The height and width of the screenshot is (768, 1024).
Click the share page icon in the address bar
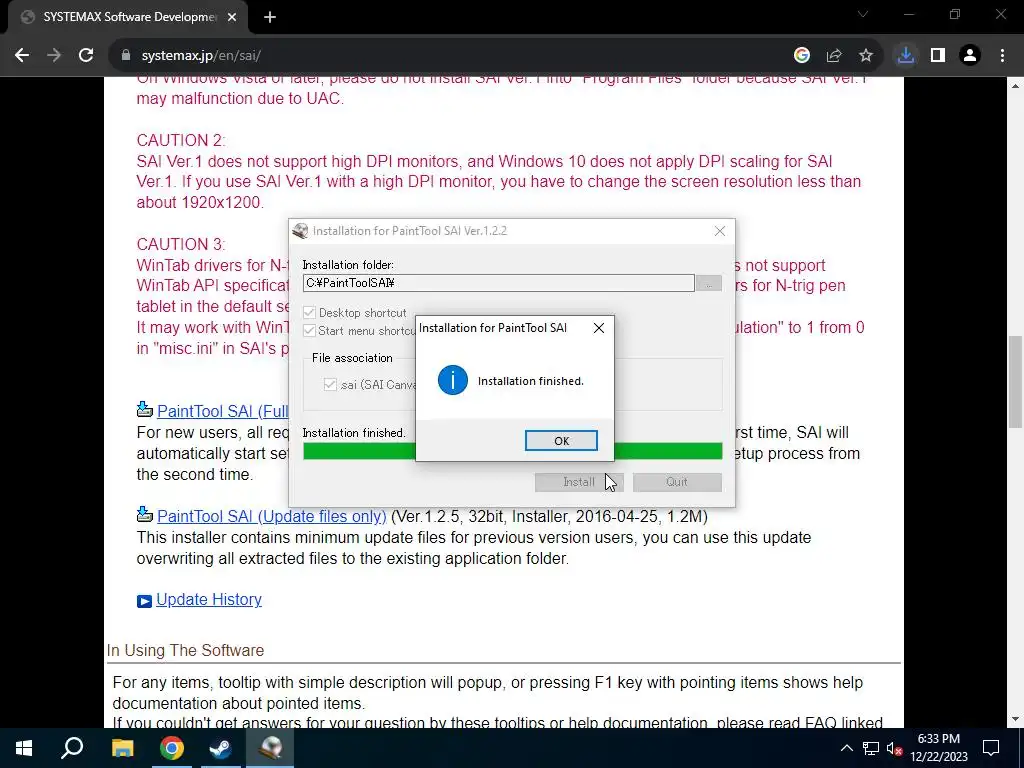834,56
